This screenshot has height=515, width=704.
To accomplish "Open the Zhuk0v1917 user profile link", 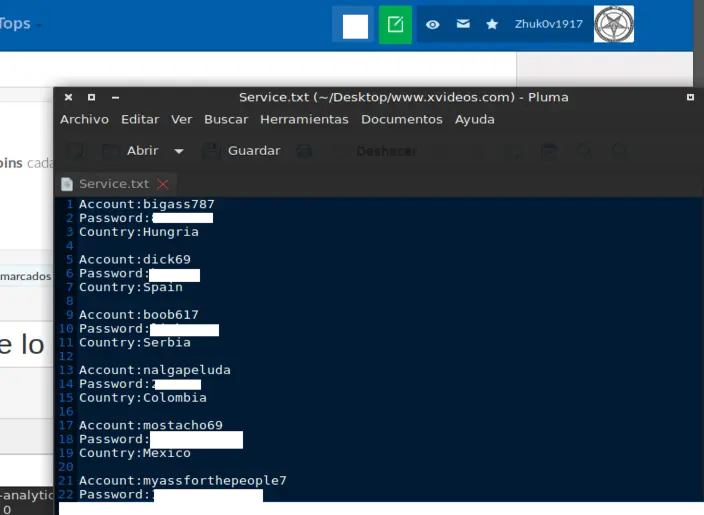I will [x=548, y=24].
